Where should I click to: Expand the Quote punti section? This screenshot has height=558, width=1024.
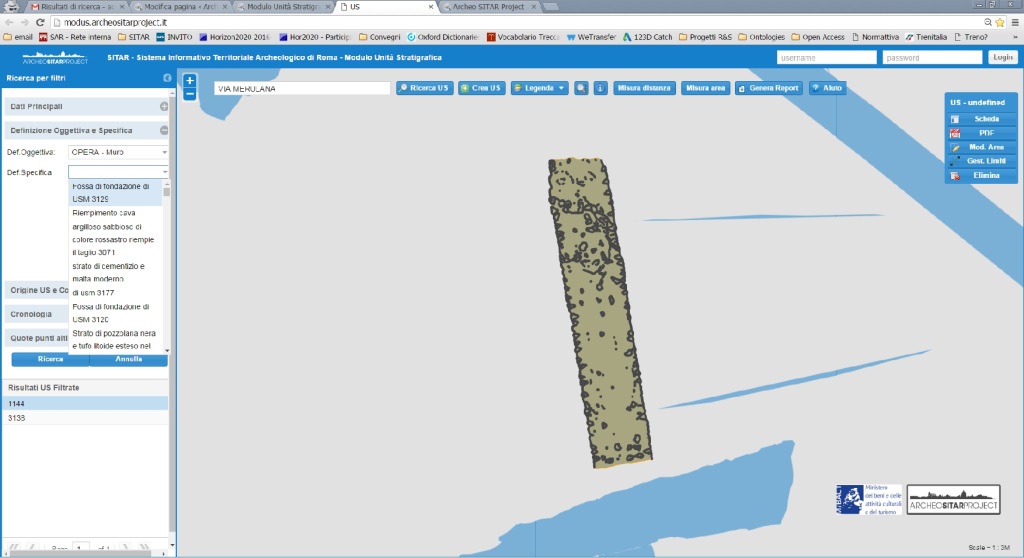point(37,338)
